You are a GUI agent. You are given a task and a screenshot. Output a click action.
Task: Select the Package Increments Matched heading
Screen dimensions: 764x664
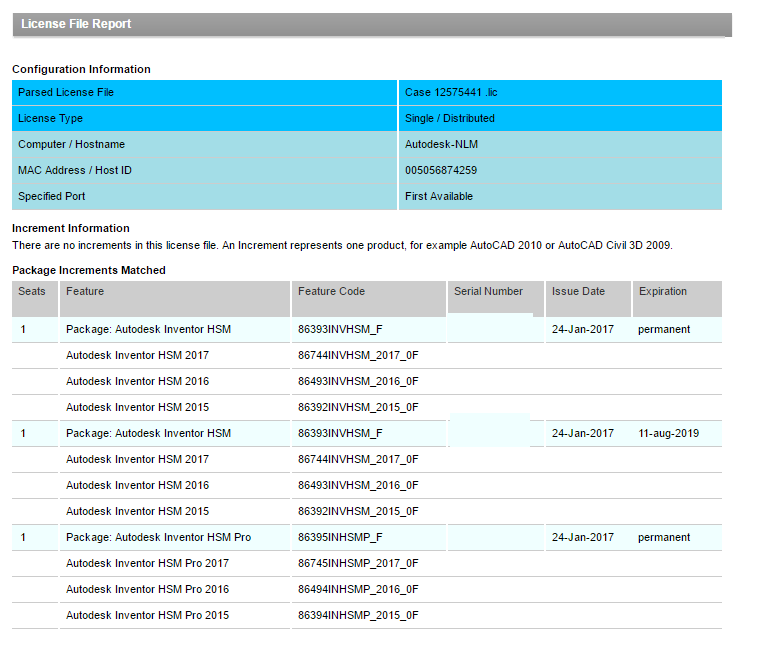click(89, 270)
